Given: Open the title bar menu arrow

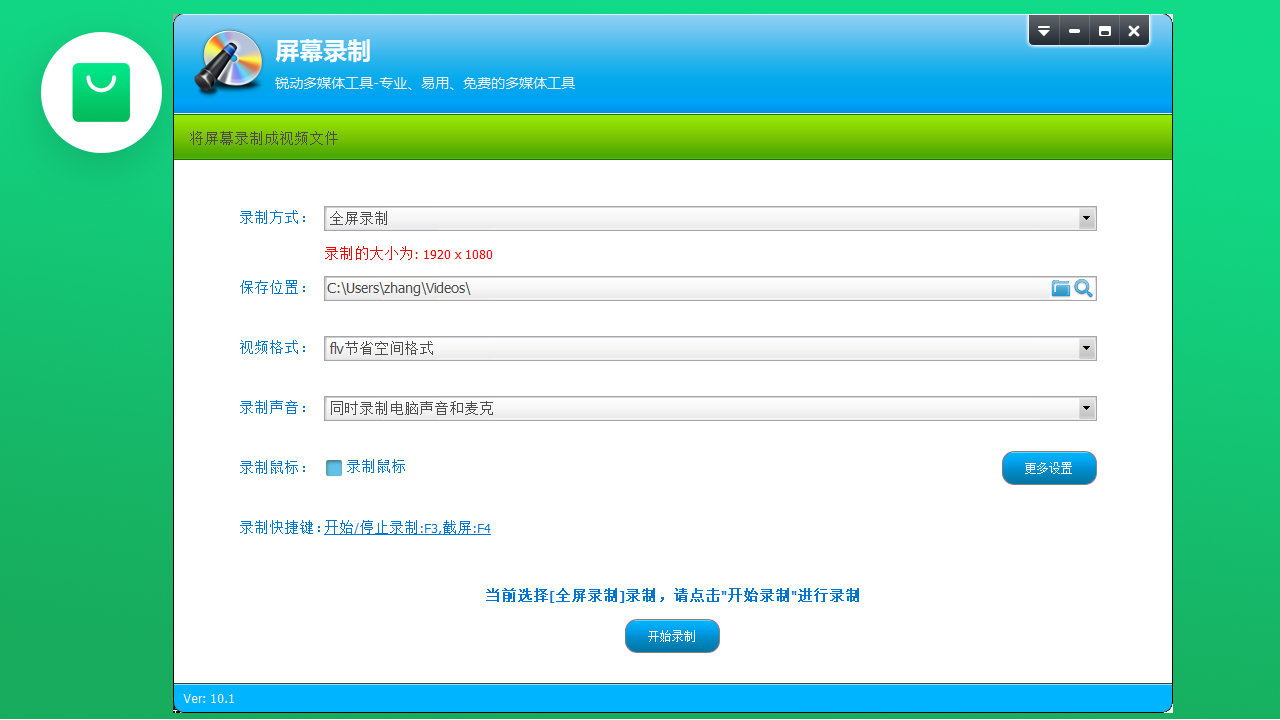Looking at the screenshot, I should 1044,31.
